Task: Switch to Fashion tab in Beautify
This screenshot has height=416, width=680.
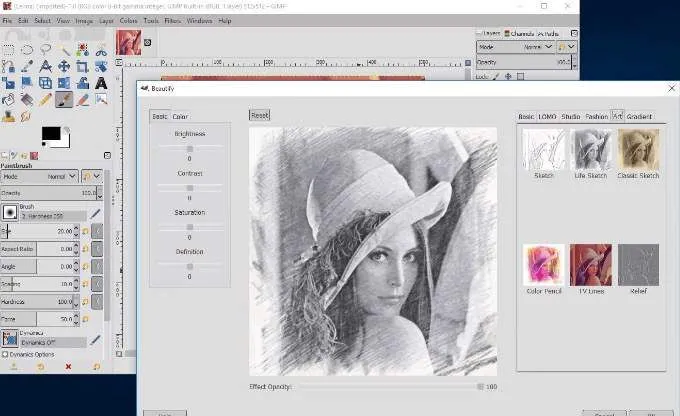Action: pos(596,117)
